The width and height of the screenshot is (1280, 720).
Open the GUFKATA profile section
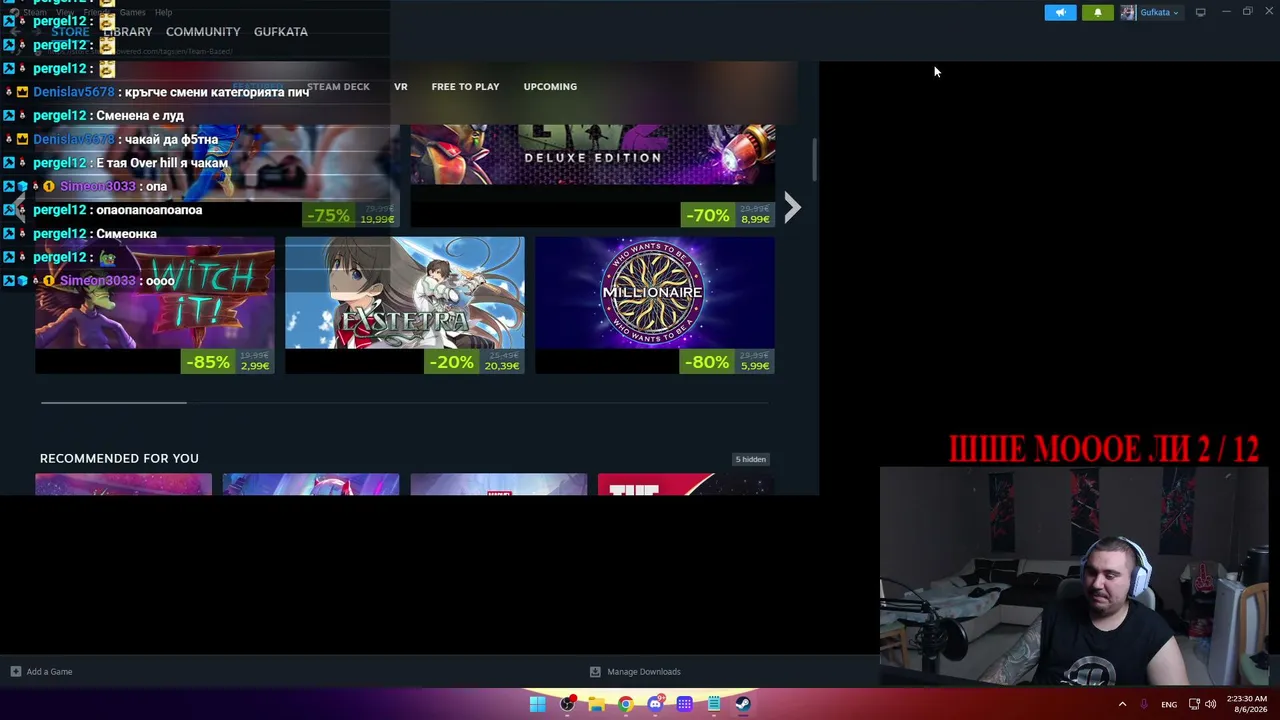pyautogui.click(x=281, y=32)
